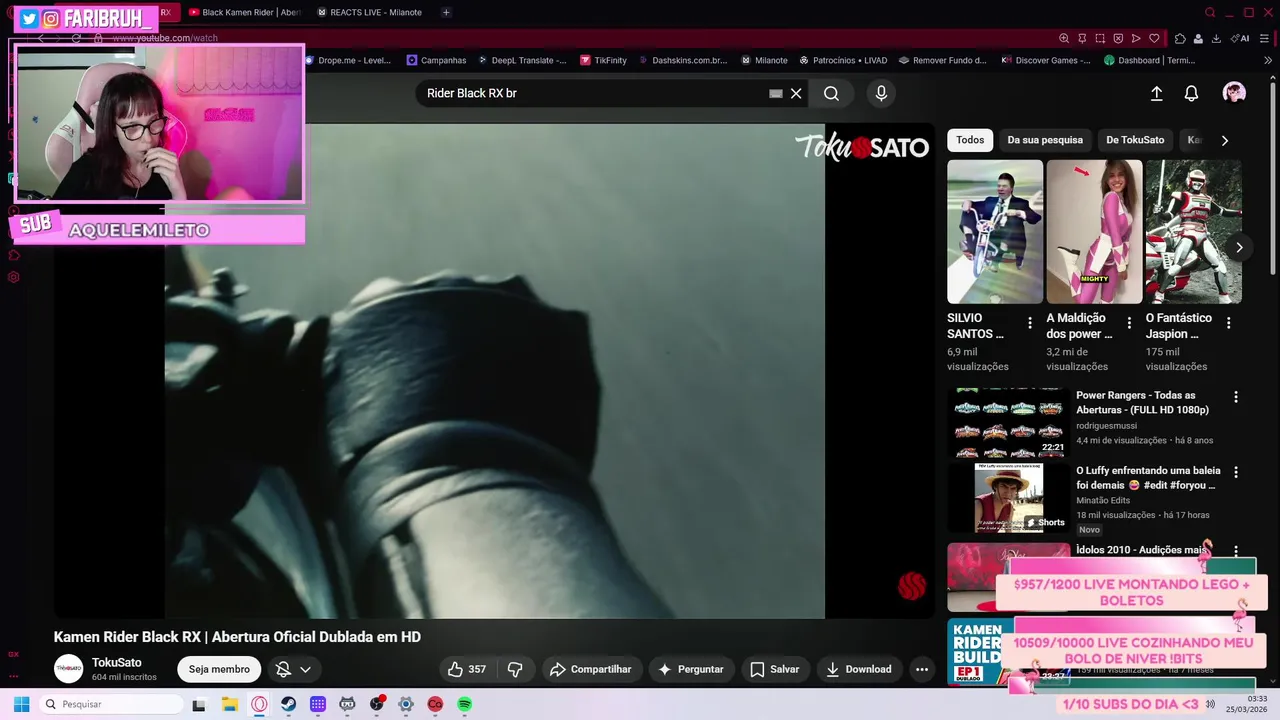Select Da sua pesquisa filter chip
Screen dimensions: 1280x720
[1045, 140]
